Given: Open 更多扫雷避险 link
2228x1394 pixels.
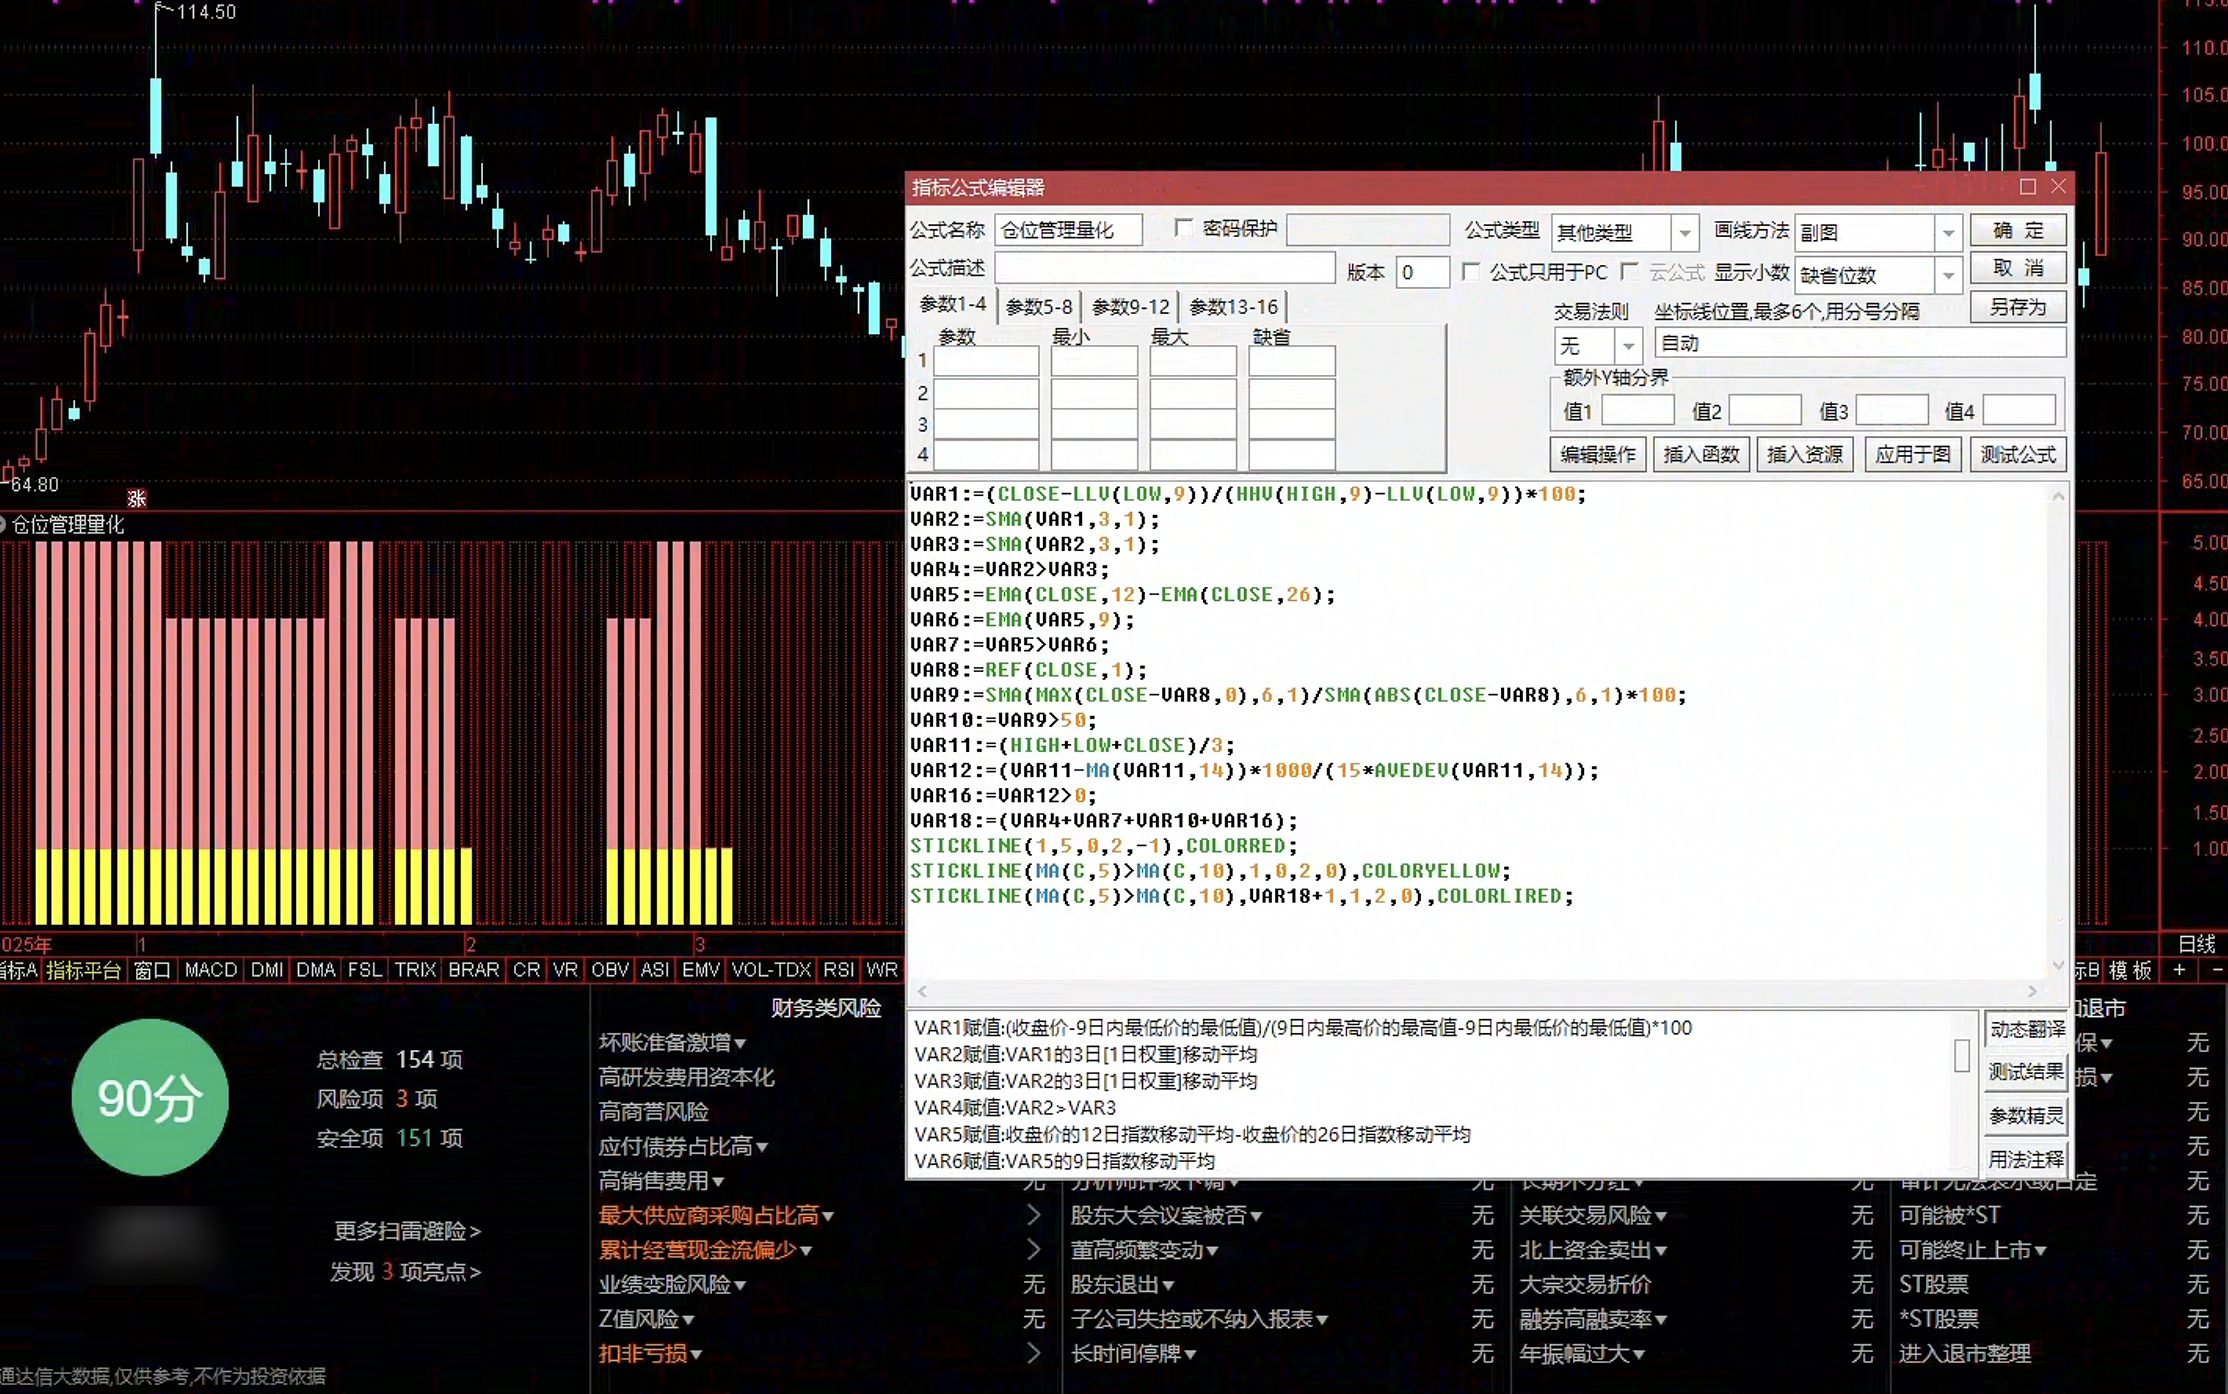Looking at the screenshot, I should (x=407, y=1231).
